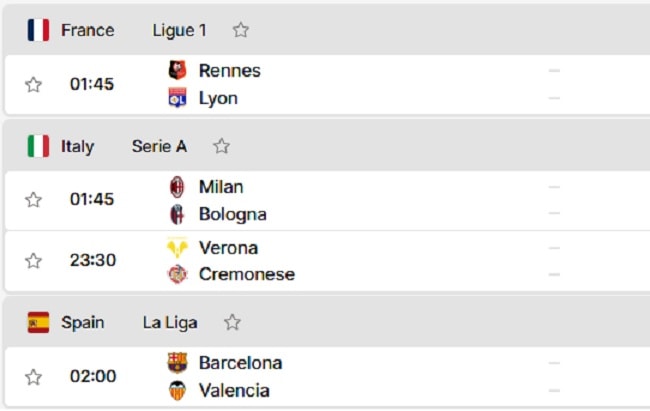Click the Barcelona club crest
The image size is (650, 411).
tap(177, 363)
